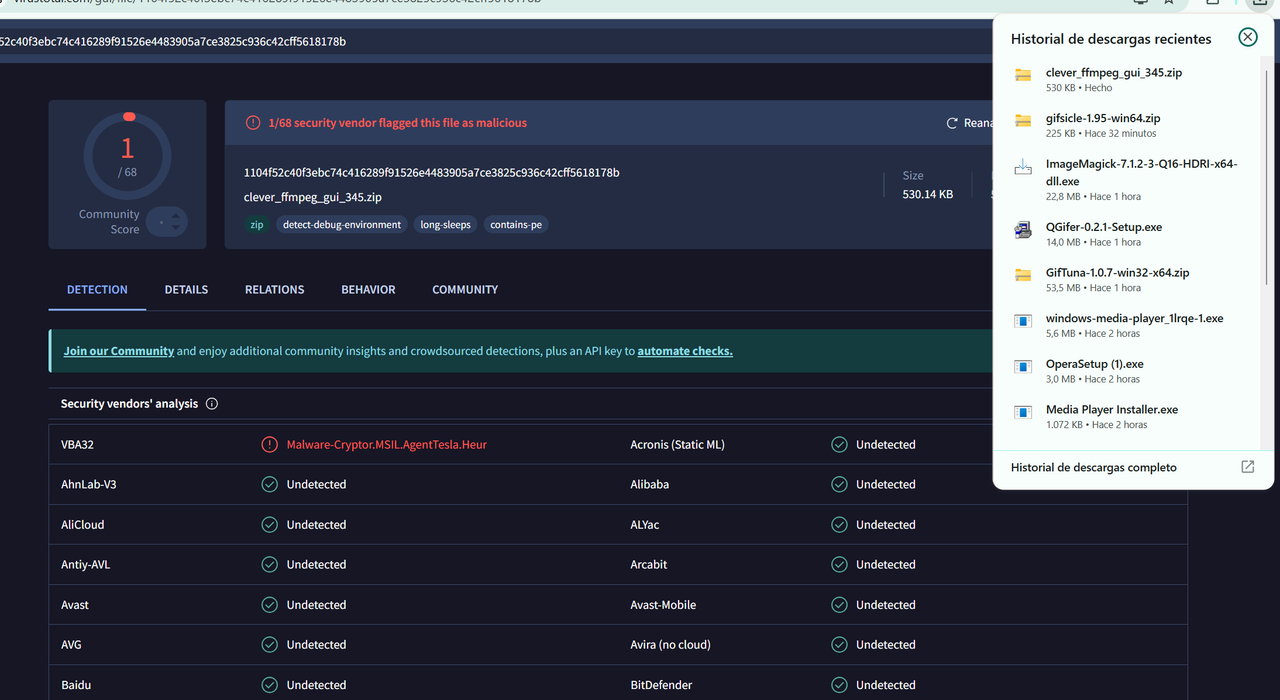This screenshot has width=1280, height=700.
Task: Click the gifsicle-1.95-win64.zip folder icon
Action: (1023, 121)
